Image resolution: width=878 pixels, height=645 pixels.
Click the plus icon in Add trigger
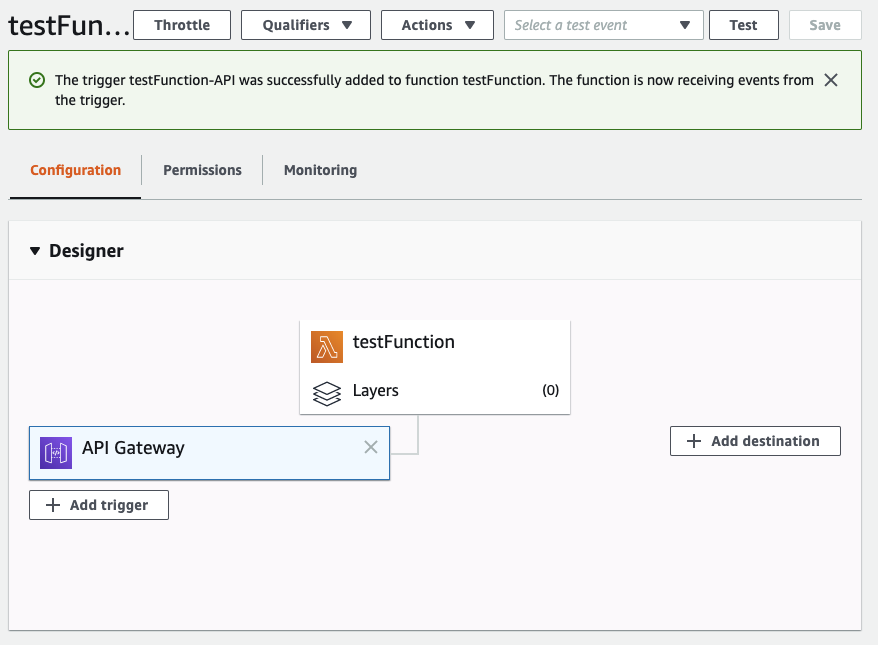click(x=54, y=505)
